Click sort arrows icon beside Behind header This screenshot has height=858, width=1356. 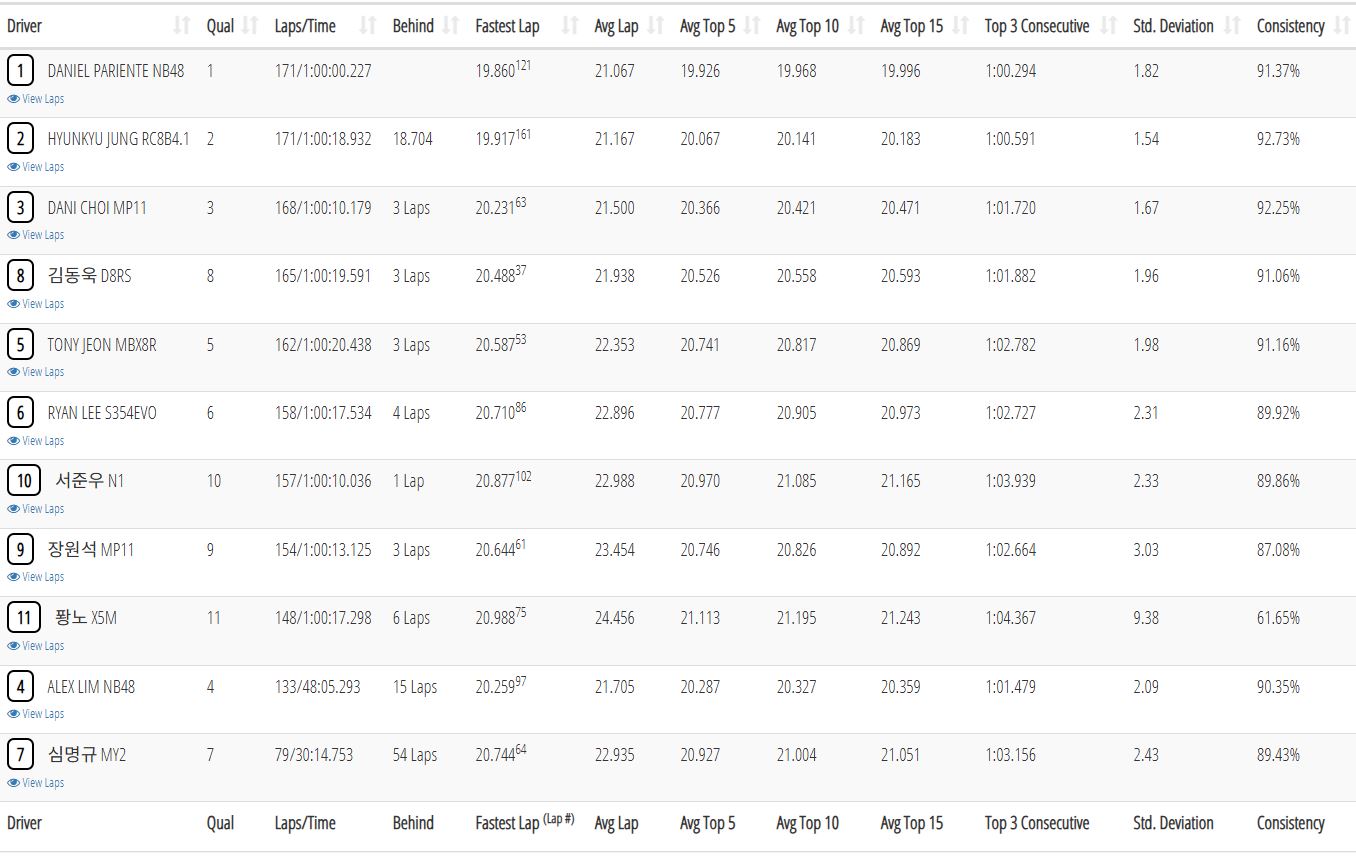tap(450, 26)
